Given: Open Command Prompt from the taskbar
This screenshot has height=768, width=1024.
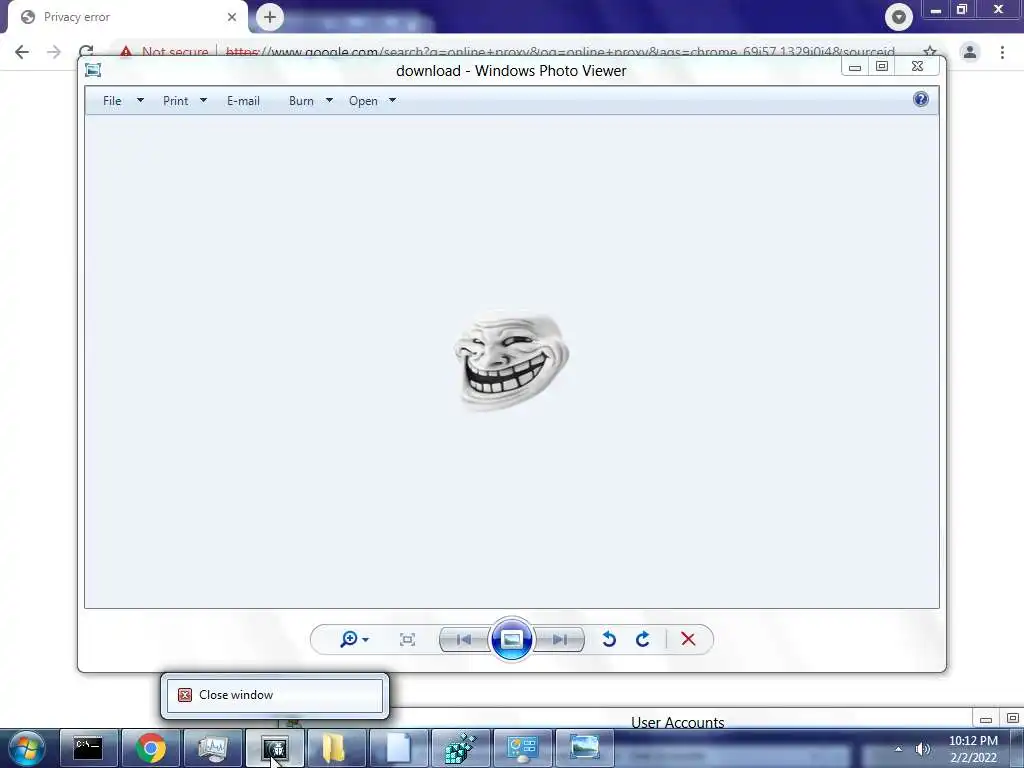Looking at the screenshot, I should [x=88, y=748].
